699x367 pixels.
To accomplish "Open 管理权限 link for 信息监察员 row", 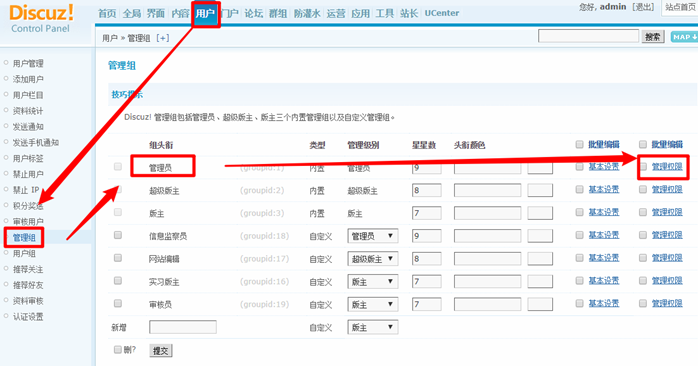I will click(667, 235).
